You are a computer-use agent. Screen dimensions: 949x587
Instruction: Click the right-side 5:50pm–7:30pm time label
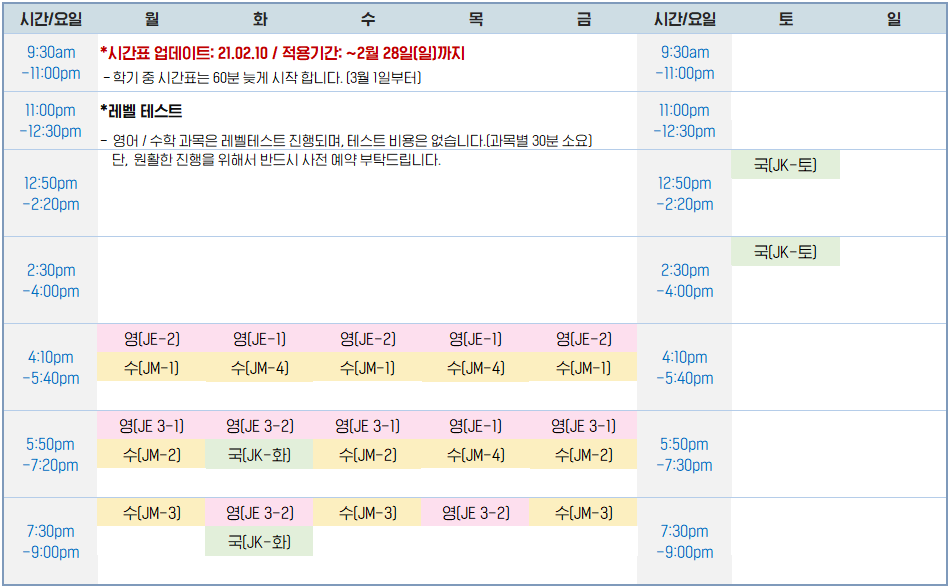click(x=685, y=454)
